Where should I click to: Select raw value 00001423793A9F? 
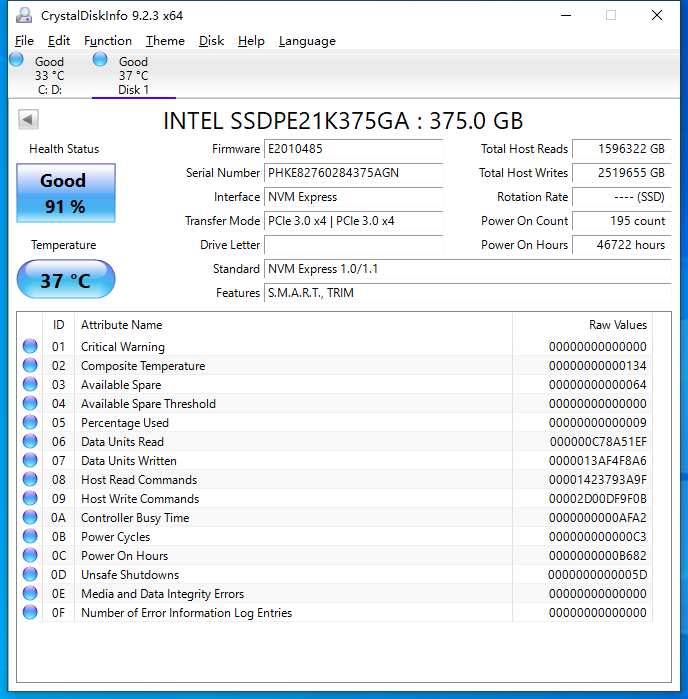point(597,480)
